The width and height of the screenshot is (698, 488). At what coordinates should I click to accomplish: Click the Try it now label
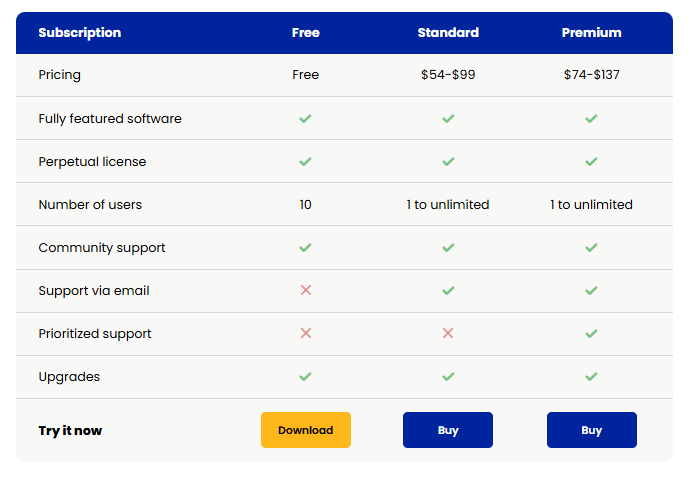point(70,430)
